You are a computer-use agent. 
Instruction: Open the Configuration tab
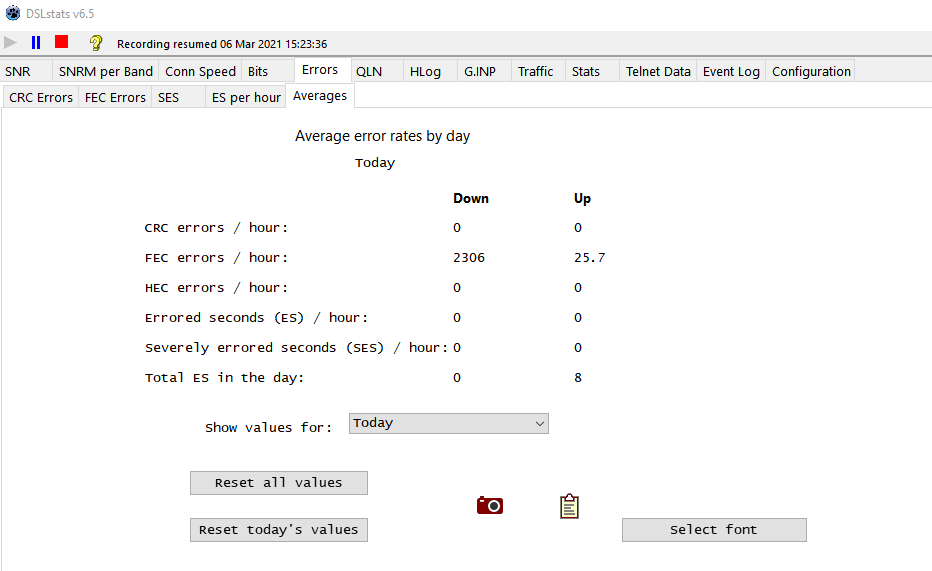(811, 71)
